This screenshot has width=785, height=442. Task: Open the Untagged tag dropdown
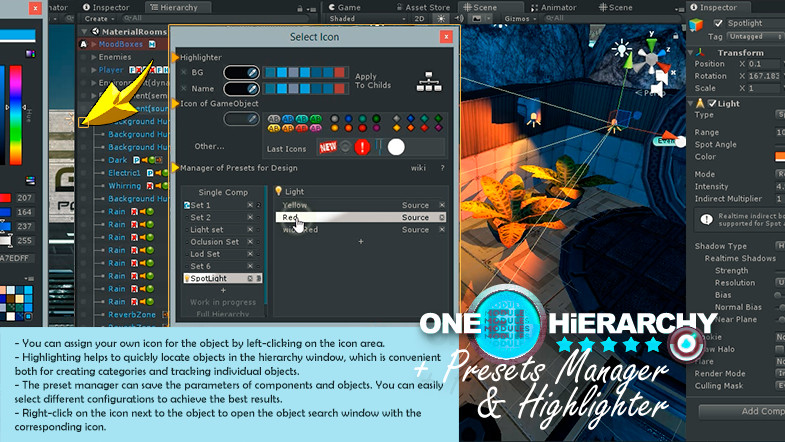click(755, 37)
